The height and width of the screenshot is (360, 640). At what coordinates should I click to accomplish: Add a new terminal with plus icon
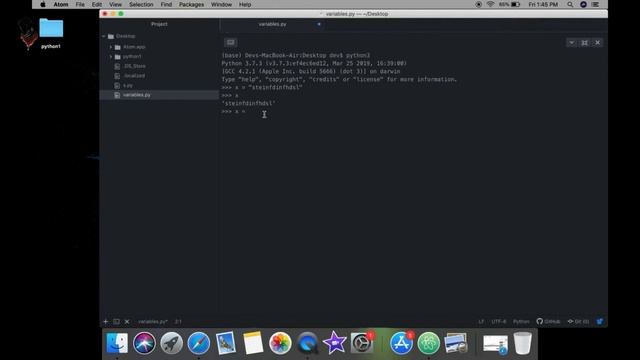tap(106, 322)
